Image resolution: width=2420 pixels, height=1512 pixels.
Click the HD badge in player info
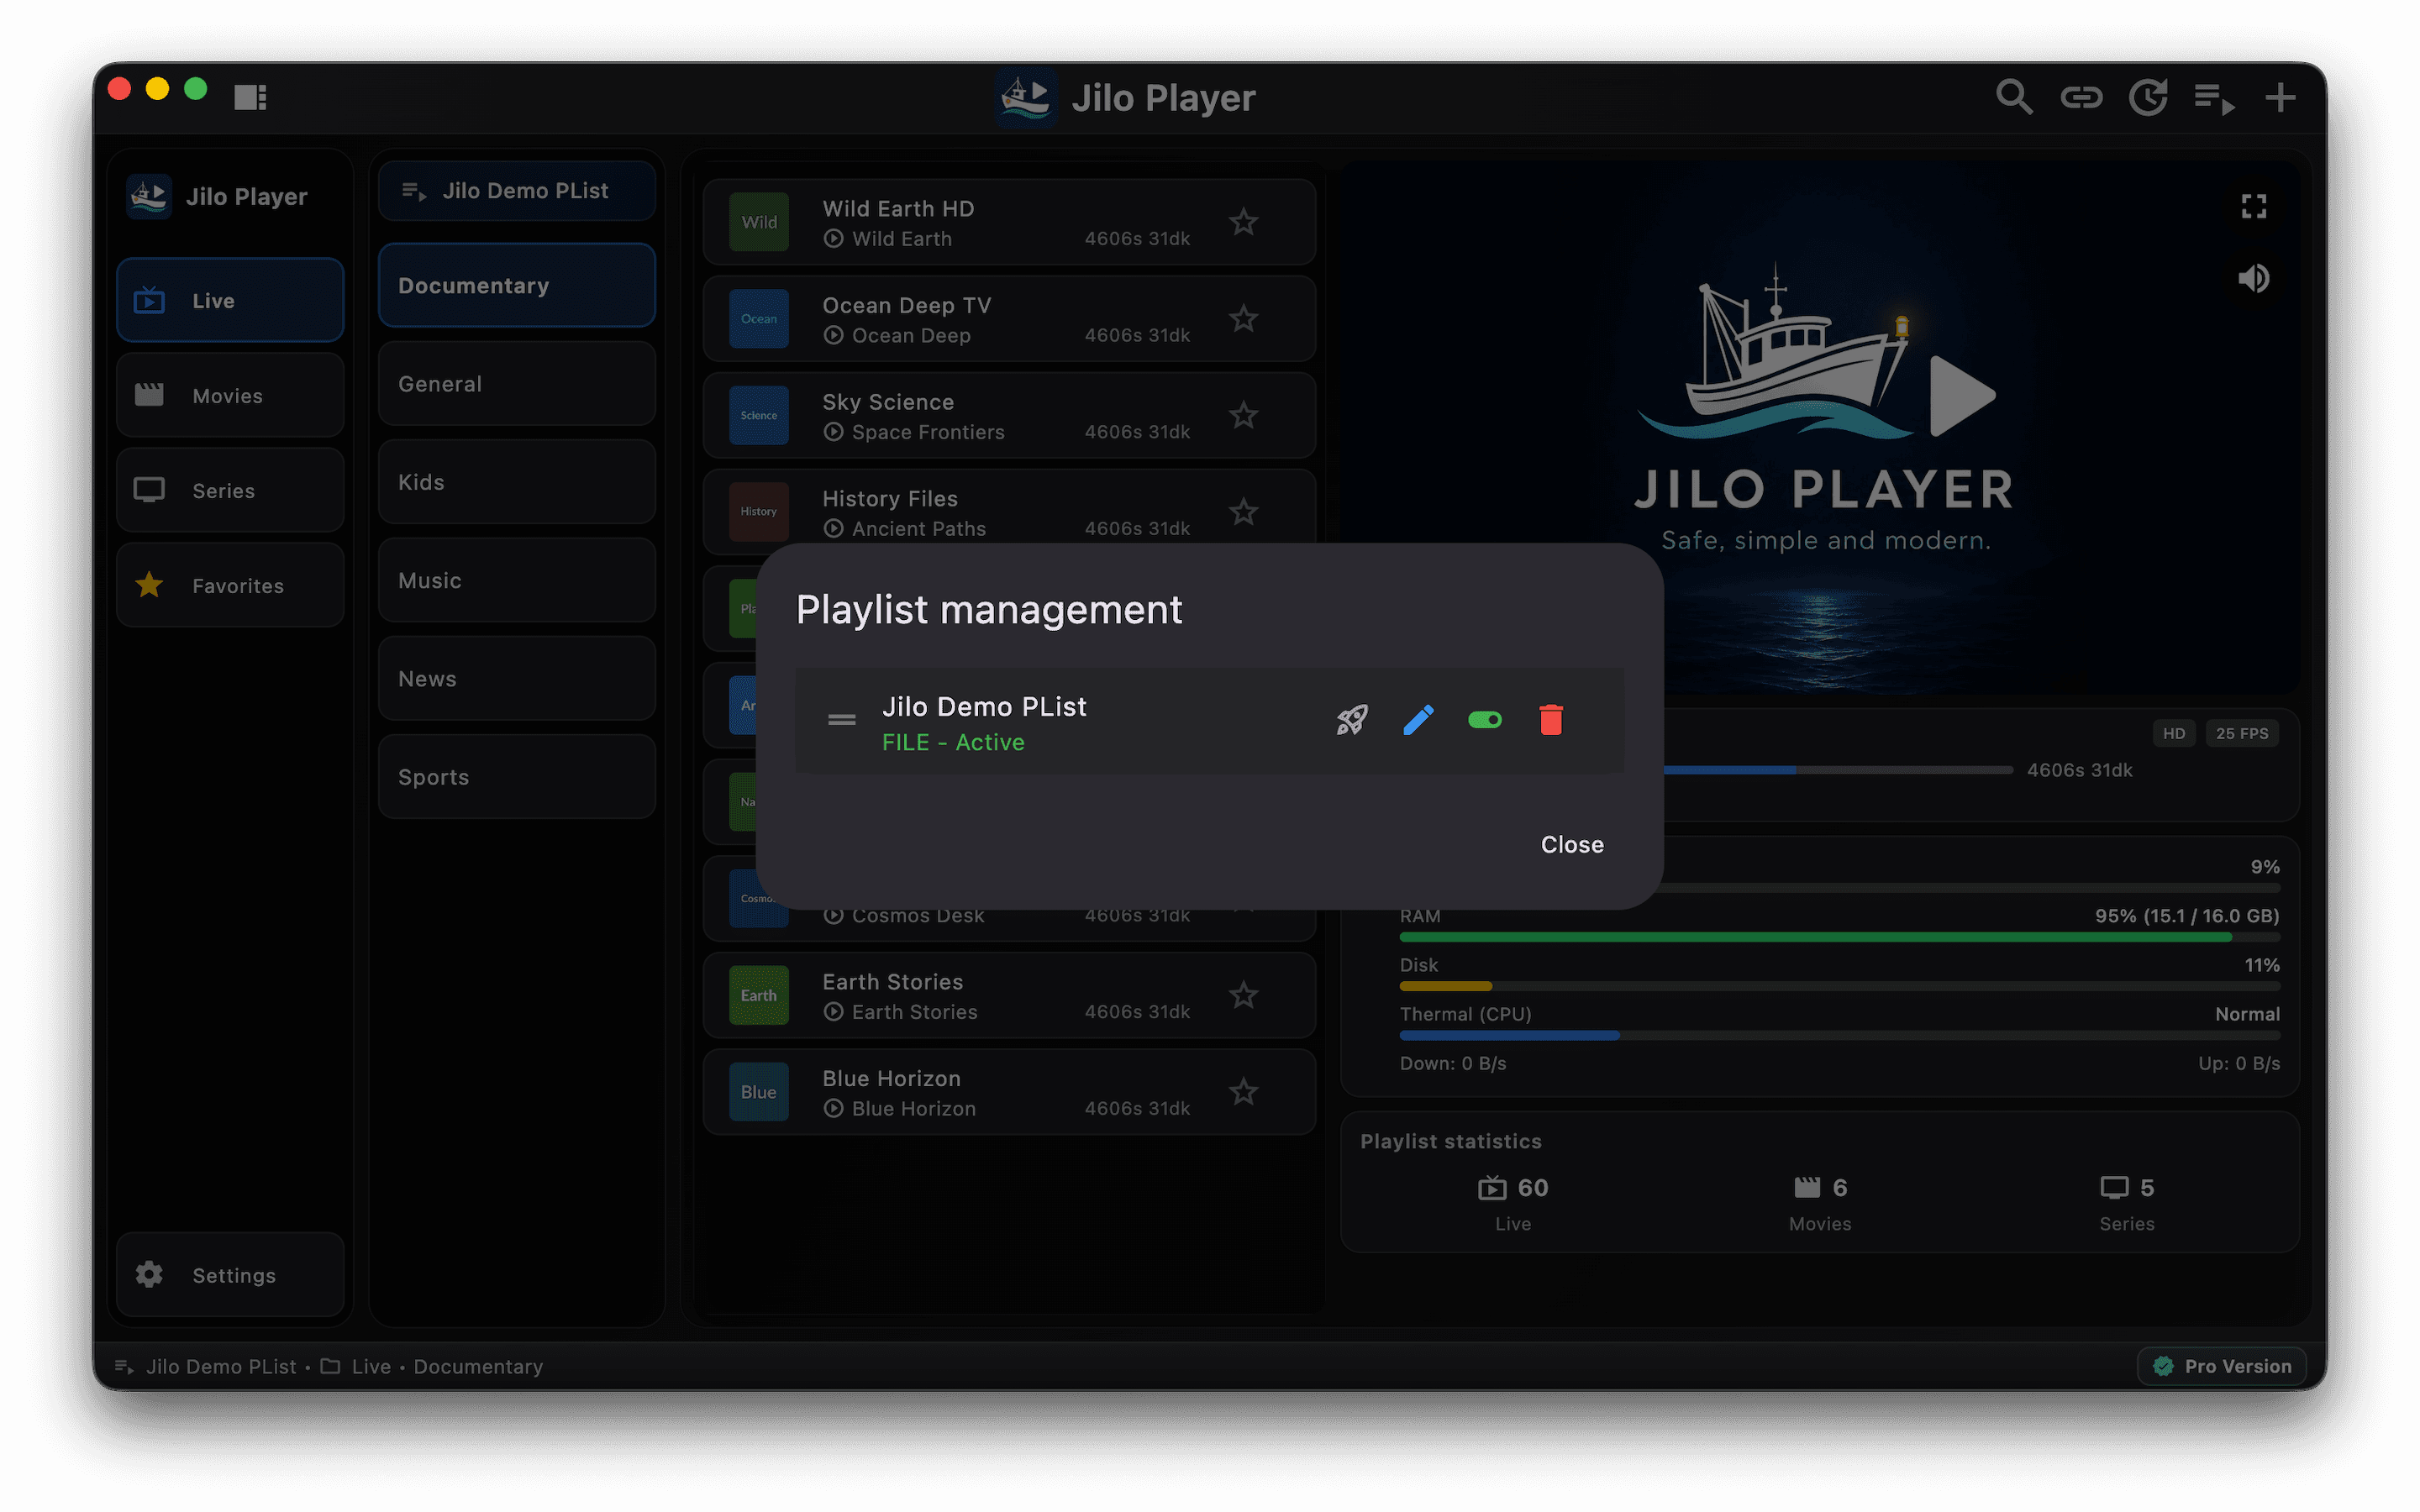click(x=2174, y=734)
